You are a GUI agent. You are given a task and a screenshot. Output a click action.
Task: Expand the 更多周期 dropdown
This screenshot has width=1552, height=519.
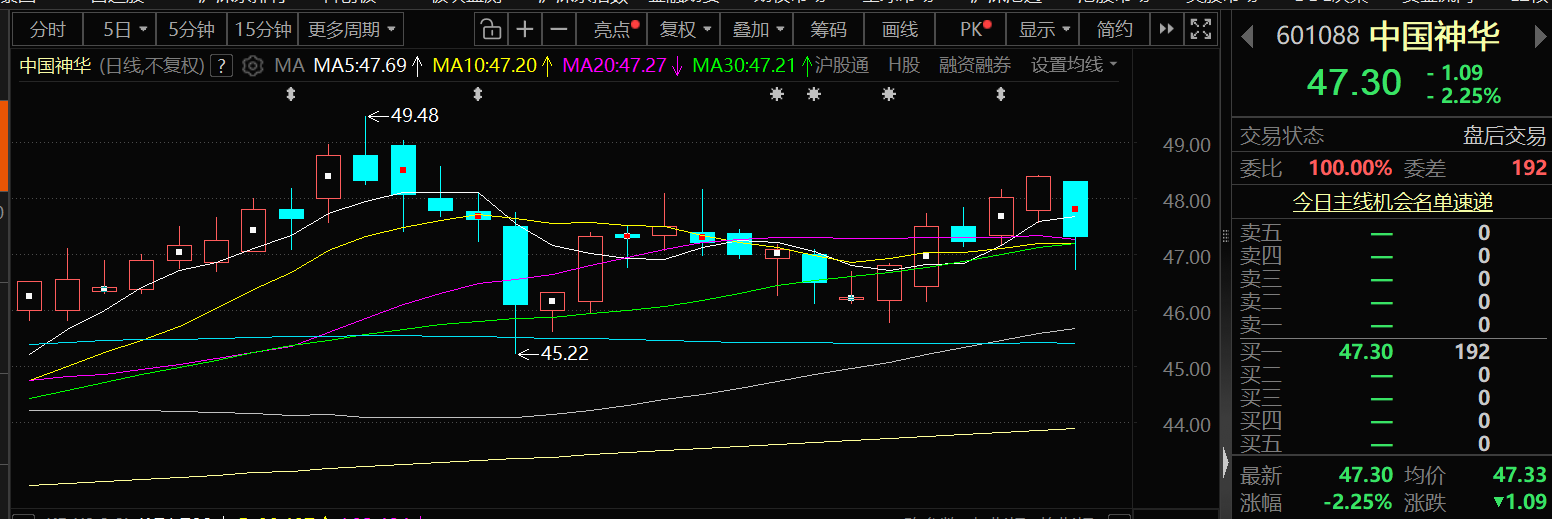point(350,30)
